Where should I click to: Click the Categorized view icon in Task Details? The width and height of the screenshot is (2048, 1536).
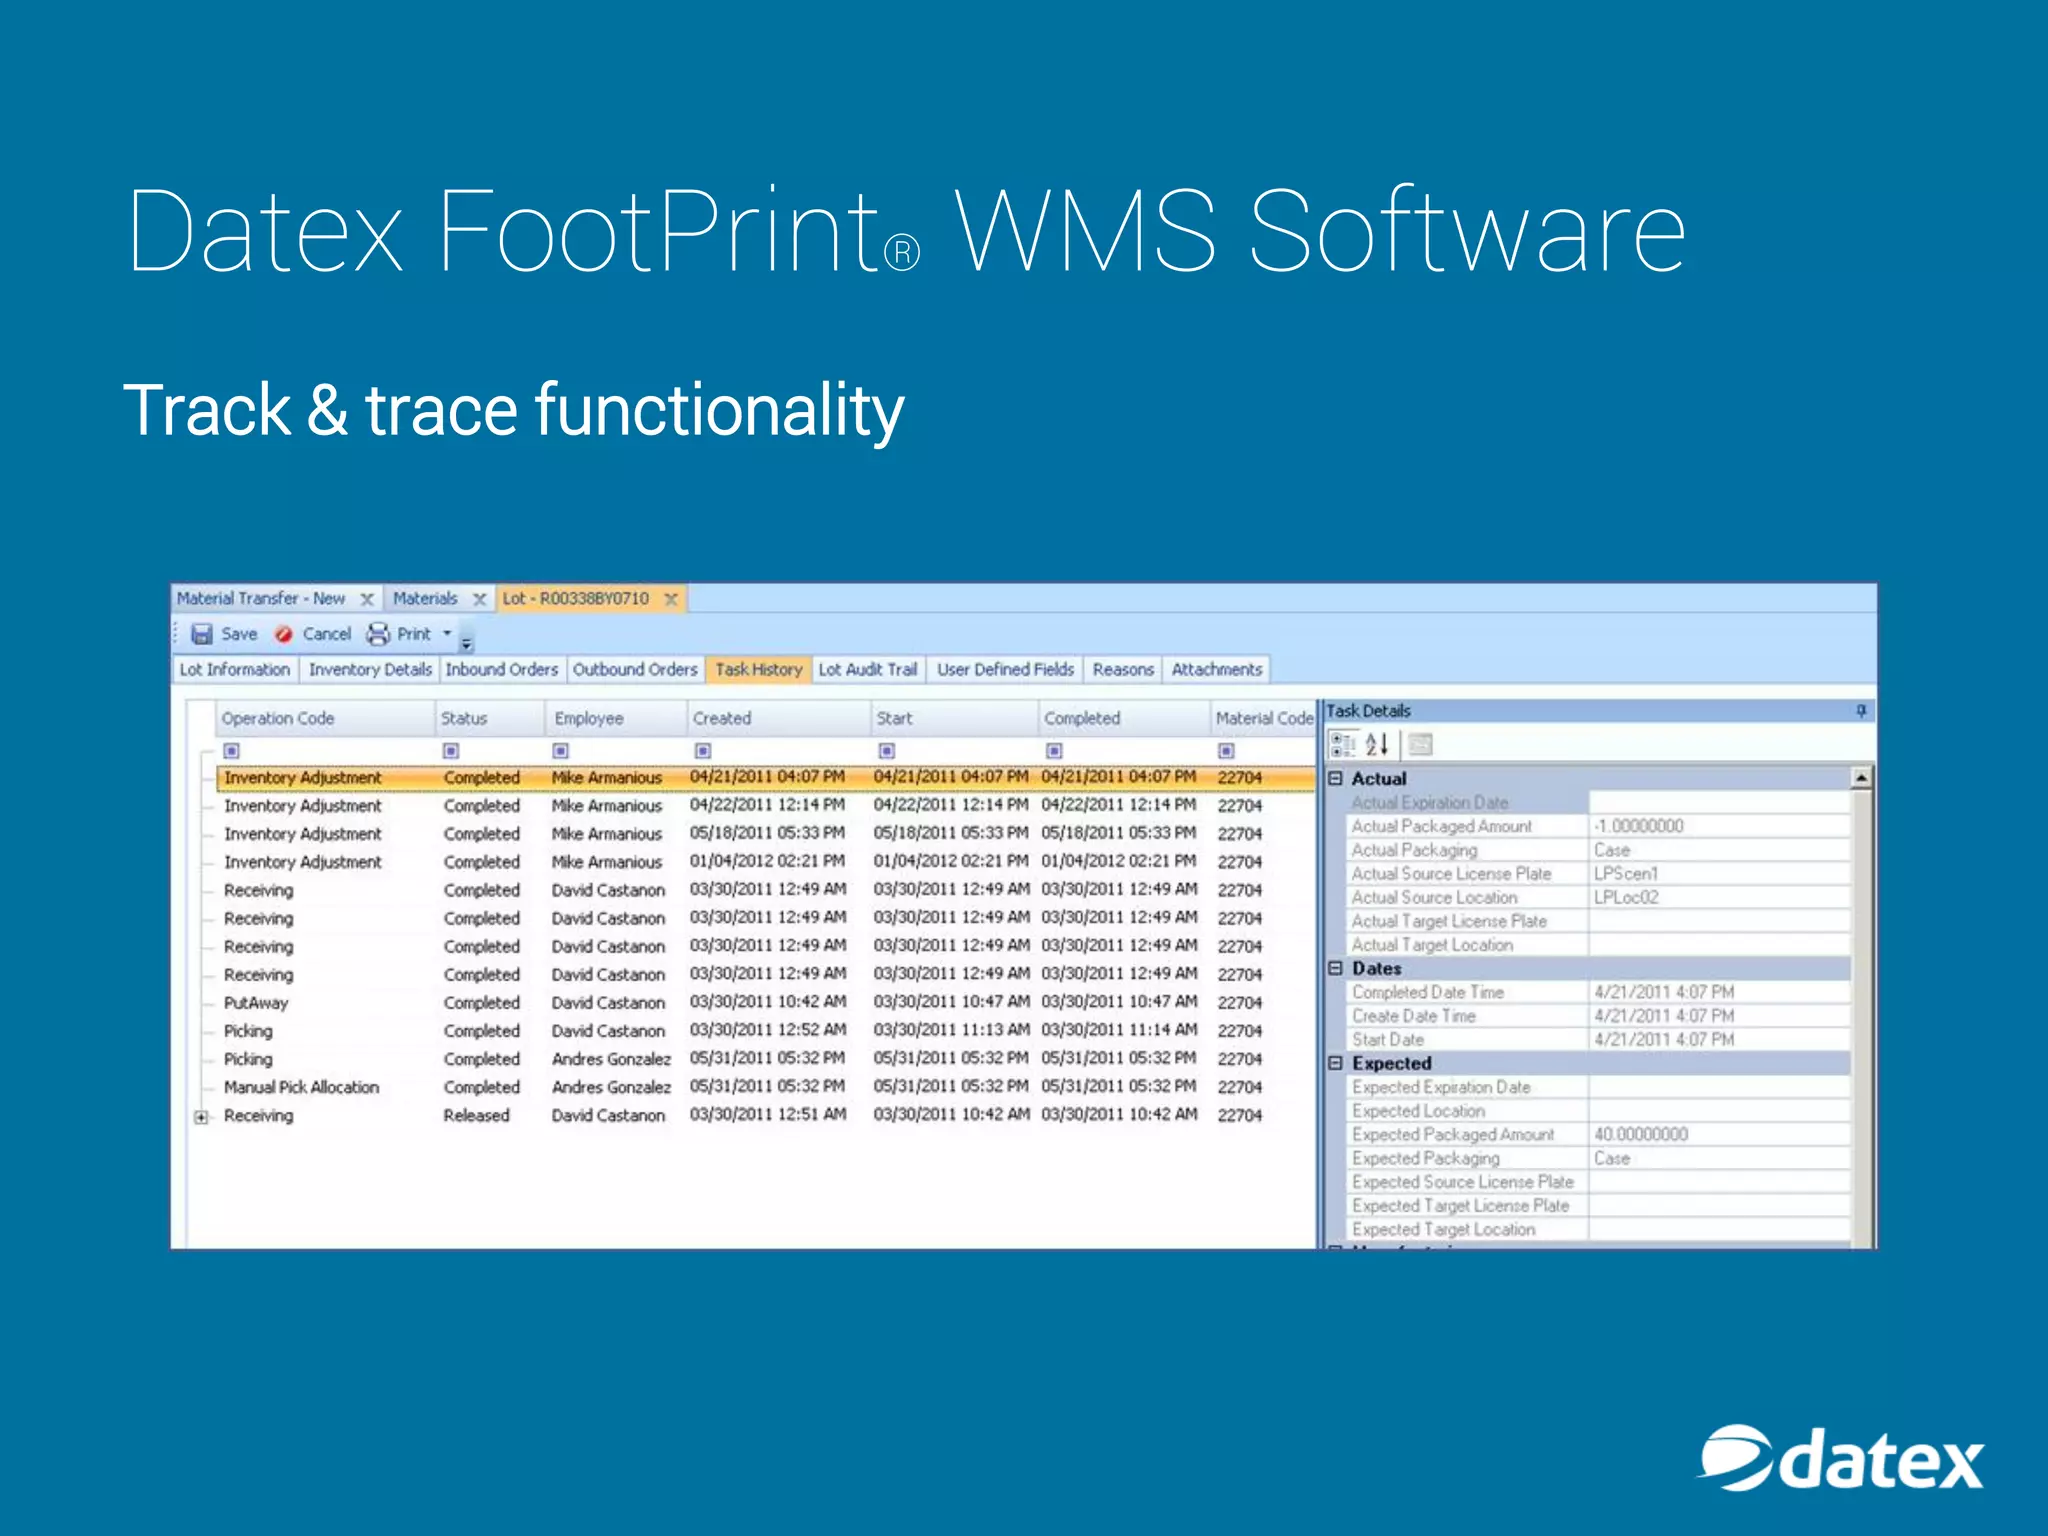coord(1342,744)
